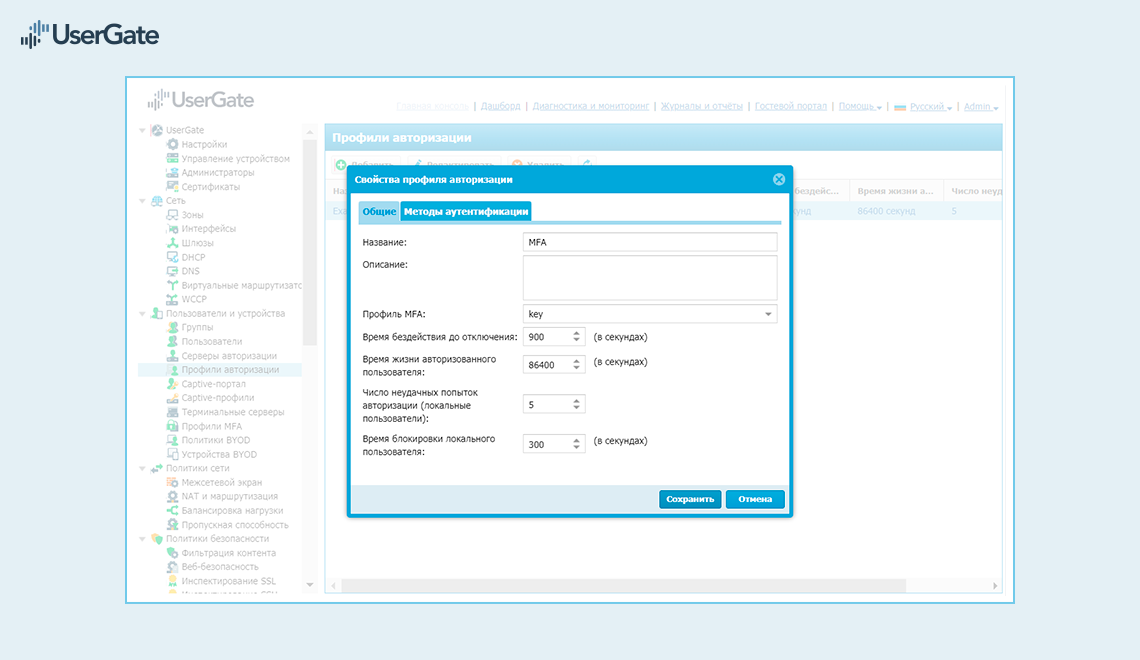Open the Русский language dropdown

tap(923, 107)
